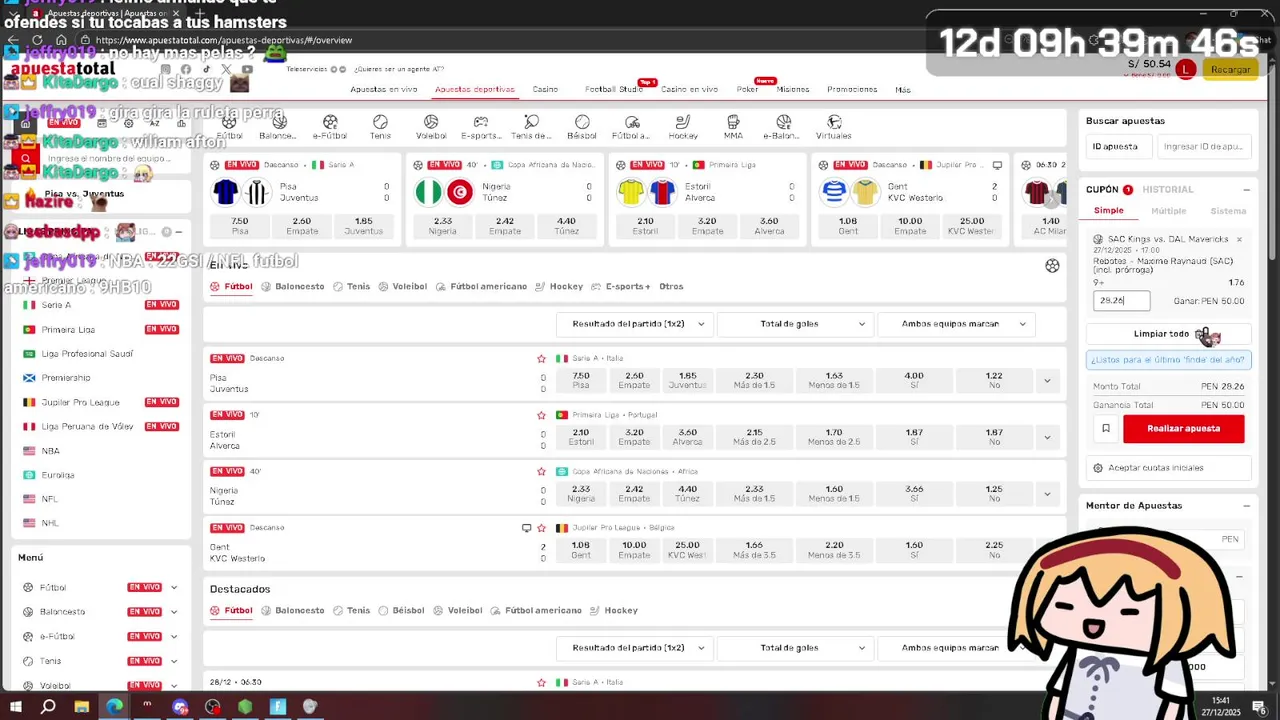
Task: Click the Recargar button
Action: [1230, 69]
